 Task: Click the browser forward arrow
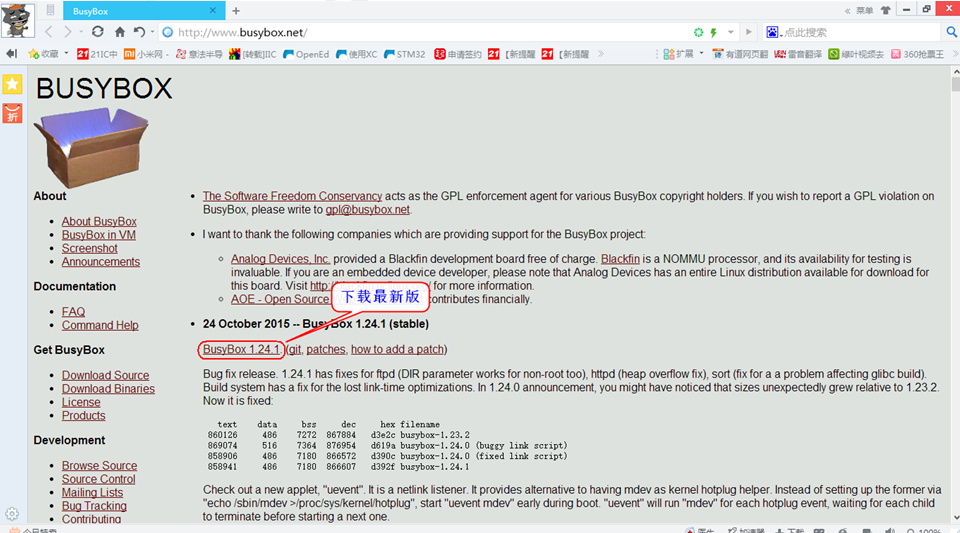(68, 32)
